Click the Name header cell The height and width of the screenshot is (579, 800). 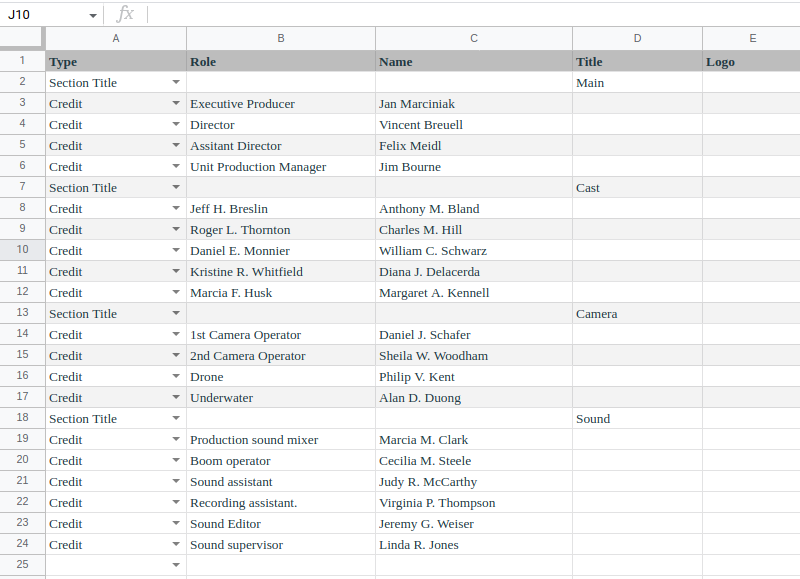[x=473, y=61]
